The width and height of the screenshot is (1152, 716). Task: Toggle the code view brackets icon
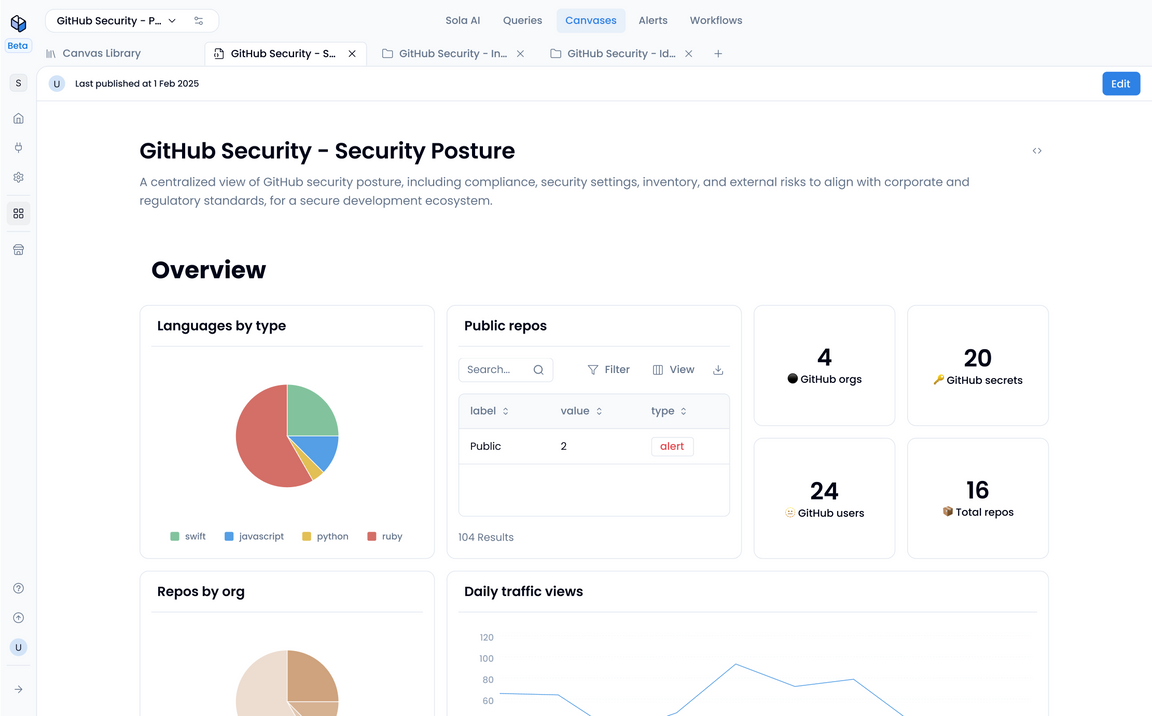point(1037,151)
